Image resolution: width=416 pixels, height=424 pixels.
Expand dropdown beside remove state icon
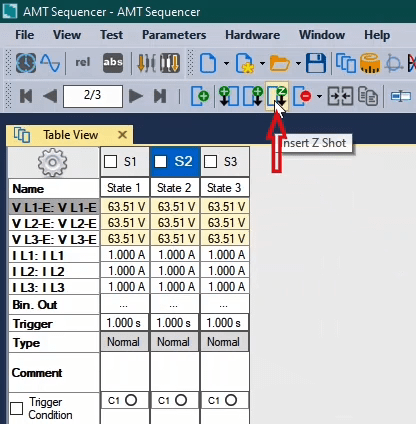pyautogui.click(x=319, y=96)
